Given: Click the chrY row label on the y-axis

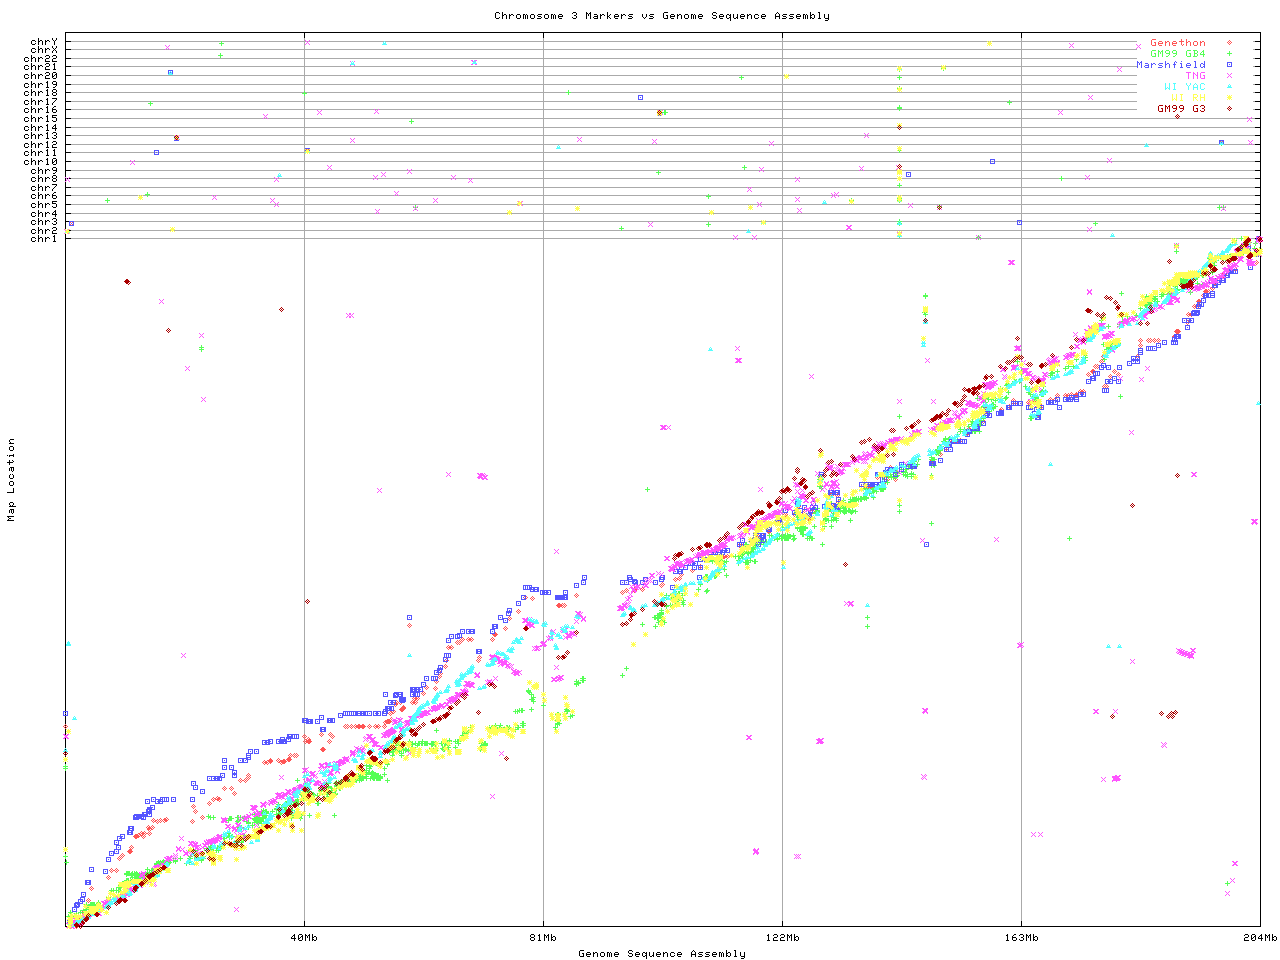Looking at the screenshot, I should [43, 41].
